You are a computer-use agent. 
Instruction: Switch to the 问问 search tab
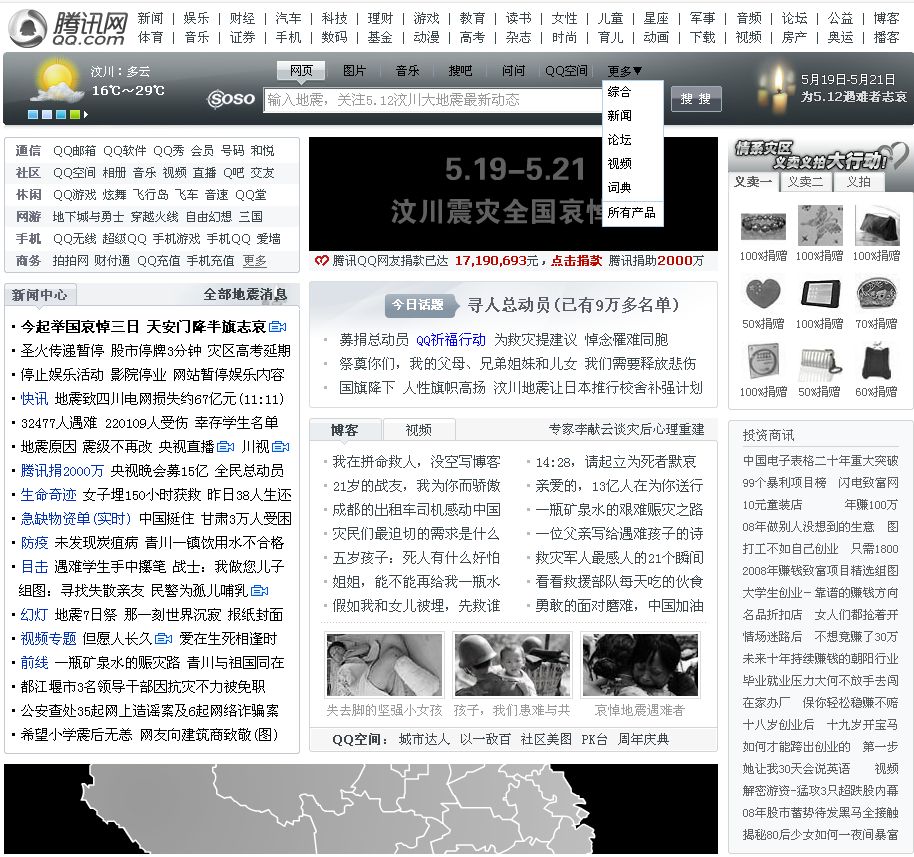pyautogui.click(x=513, y=71)
